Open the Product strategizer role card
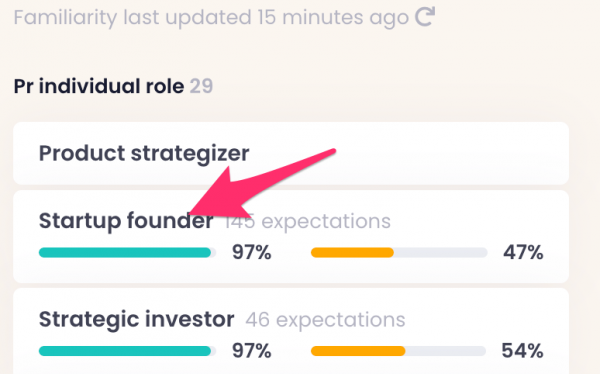Viewport: 600px width, 374px height. point(291,153)
